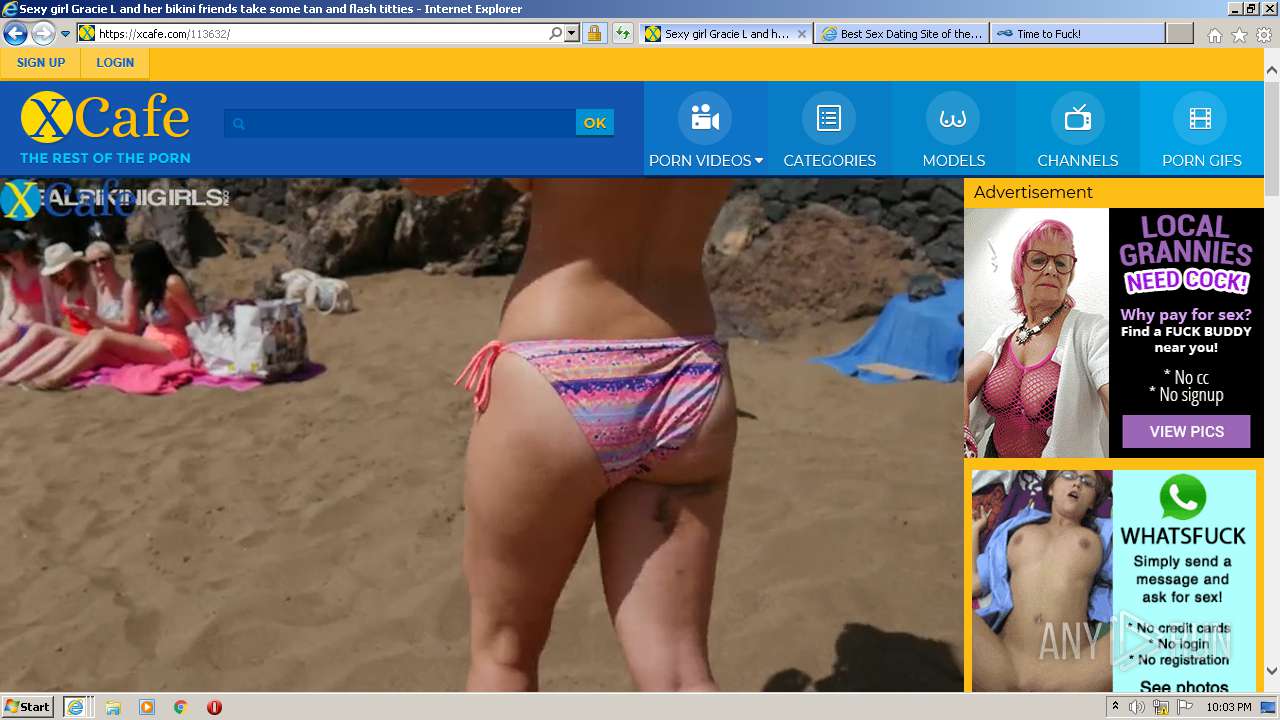Click the video camera icon in navigation
Image resolution: width=1280 pixels, height=720 pixels.
coord(705,118)
